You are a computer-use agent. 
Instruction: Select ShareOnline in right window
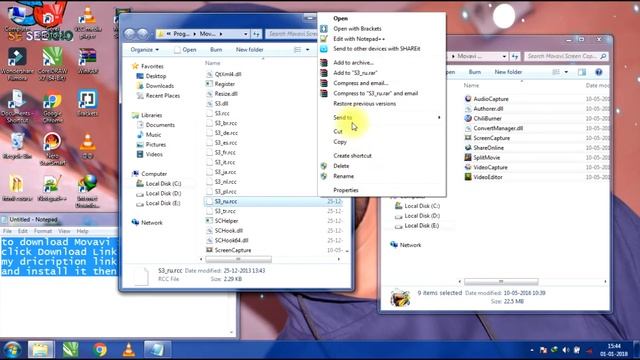pyautogui.click(x=488, y=148)
